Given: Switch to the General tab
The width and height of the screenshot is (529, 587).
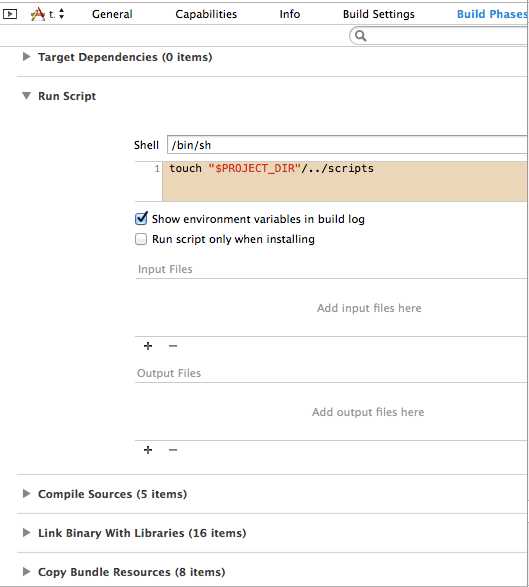Looking at the screenshot, I should [112, 14].
